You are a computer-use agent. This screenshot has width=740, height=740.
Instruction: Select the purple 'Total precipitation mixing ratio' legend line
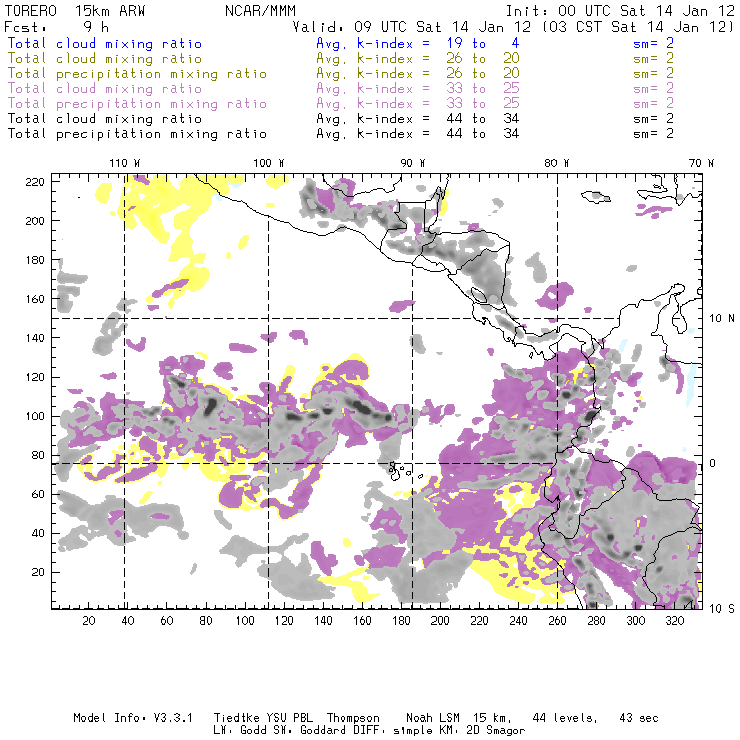pos(137,104)
